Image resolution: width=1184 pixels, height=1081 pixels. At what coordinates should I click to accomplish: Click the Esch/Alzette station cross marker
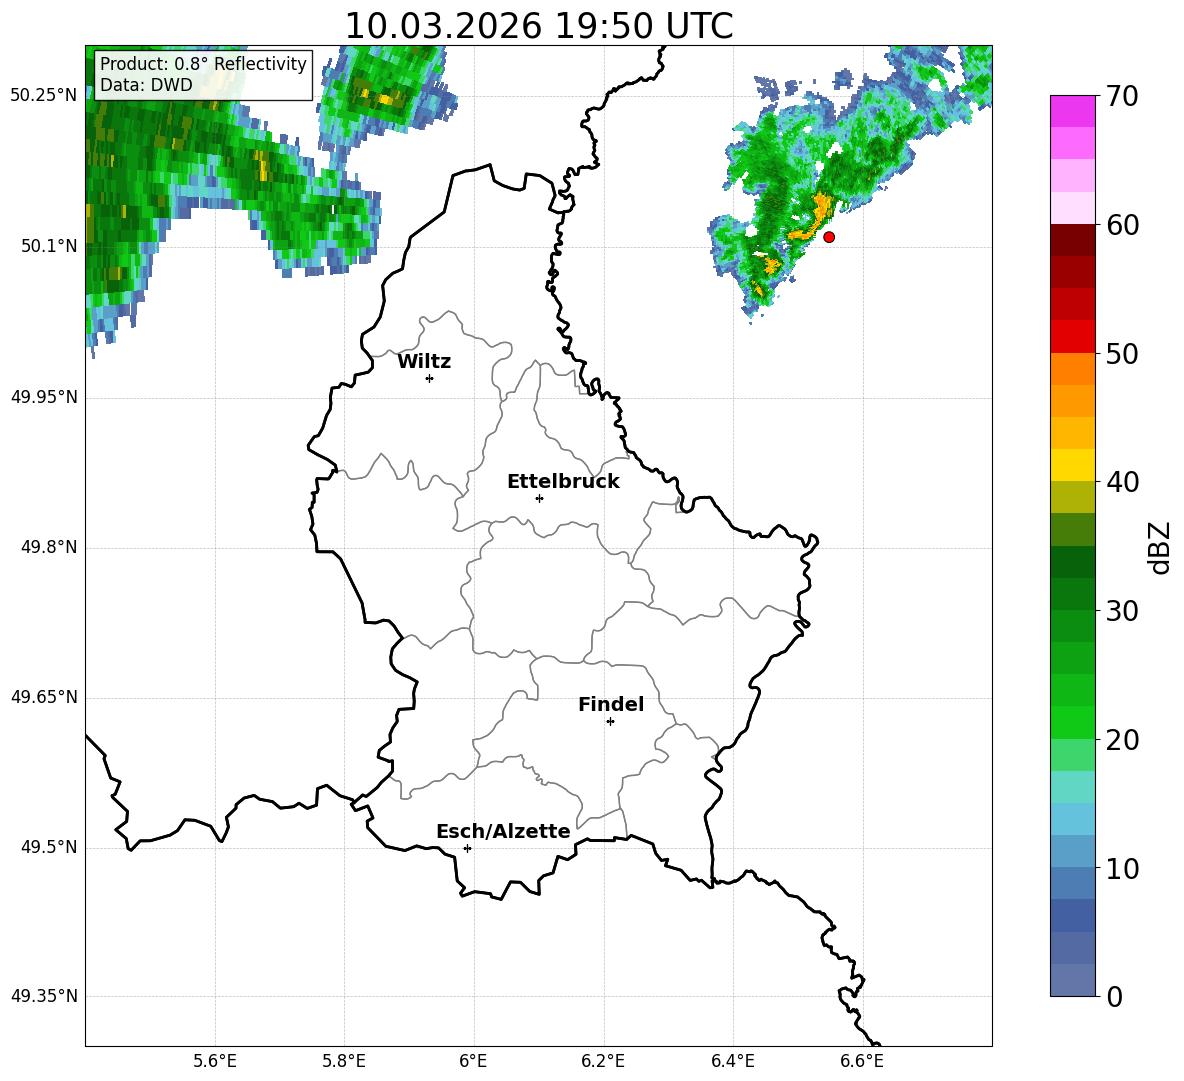pyautogui.click(x=467, y=848)
